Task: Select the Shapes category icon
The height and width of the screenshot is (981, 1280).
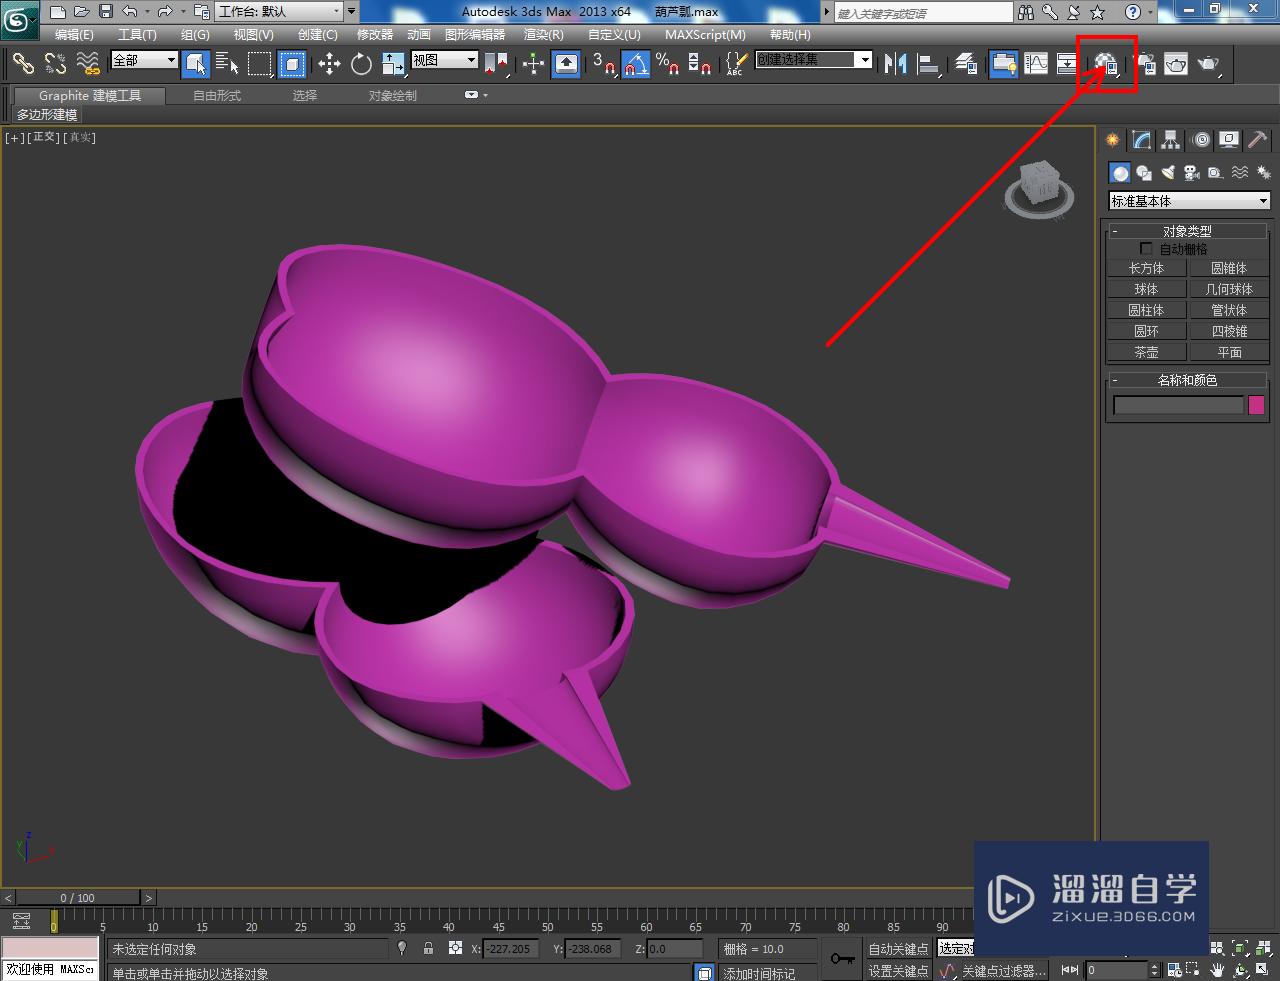Action: pos(1144,172)
